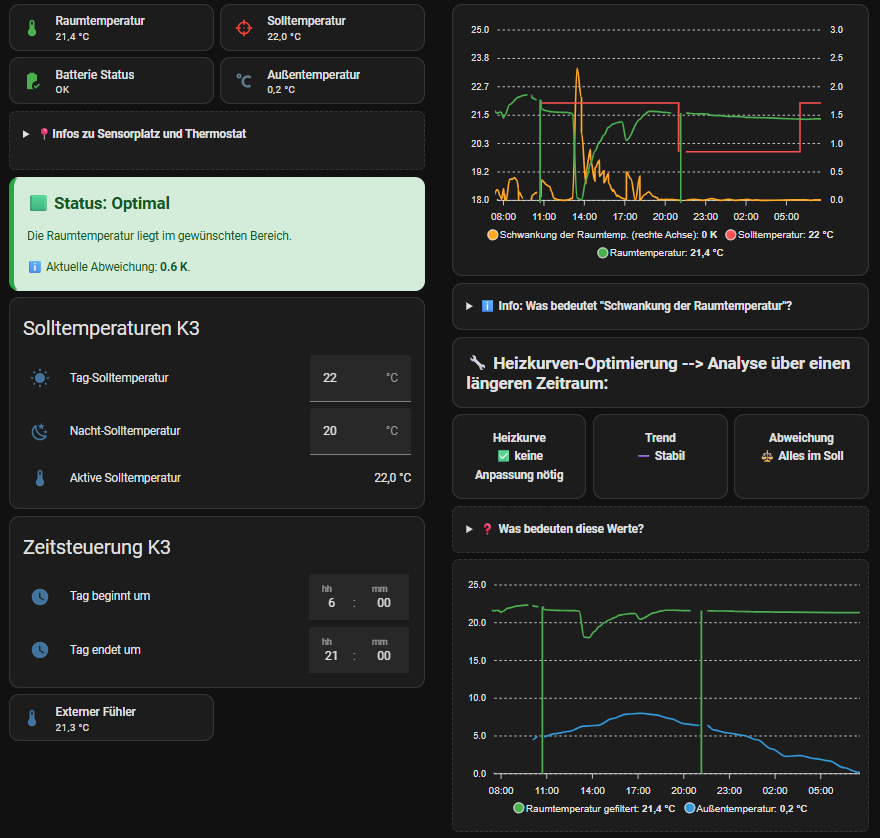Screen dimensions: 880x838
Task: Select the Abweichung 'Alles im Soll' card
Action: point(802,455)
